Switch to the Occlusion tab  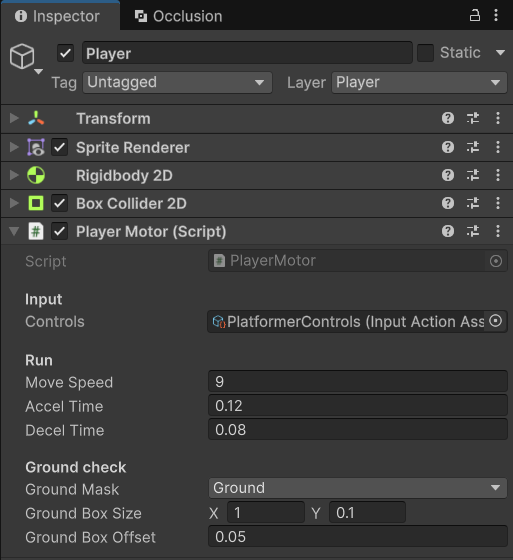point(178,16)
